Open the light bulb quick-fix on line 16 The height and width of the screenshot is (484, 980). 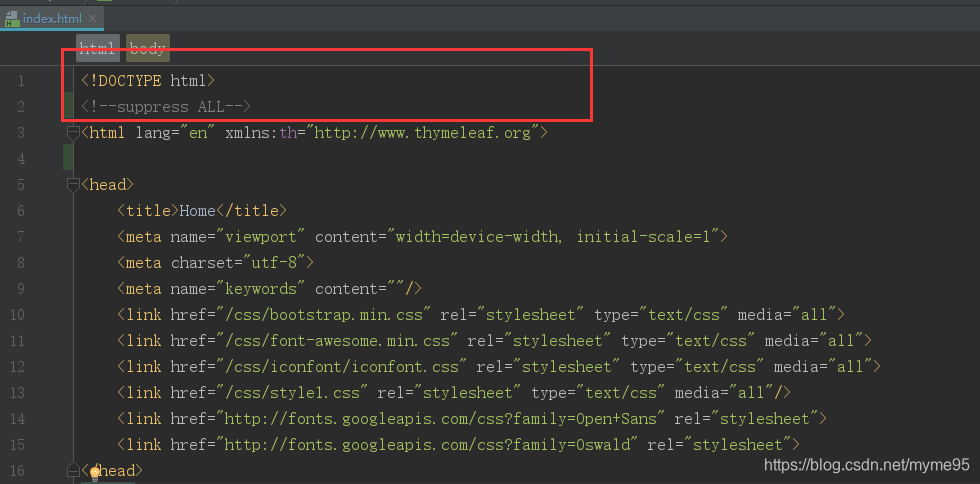(x=95, y=473)
